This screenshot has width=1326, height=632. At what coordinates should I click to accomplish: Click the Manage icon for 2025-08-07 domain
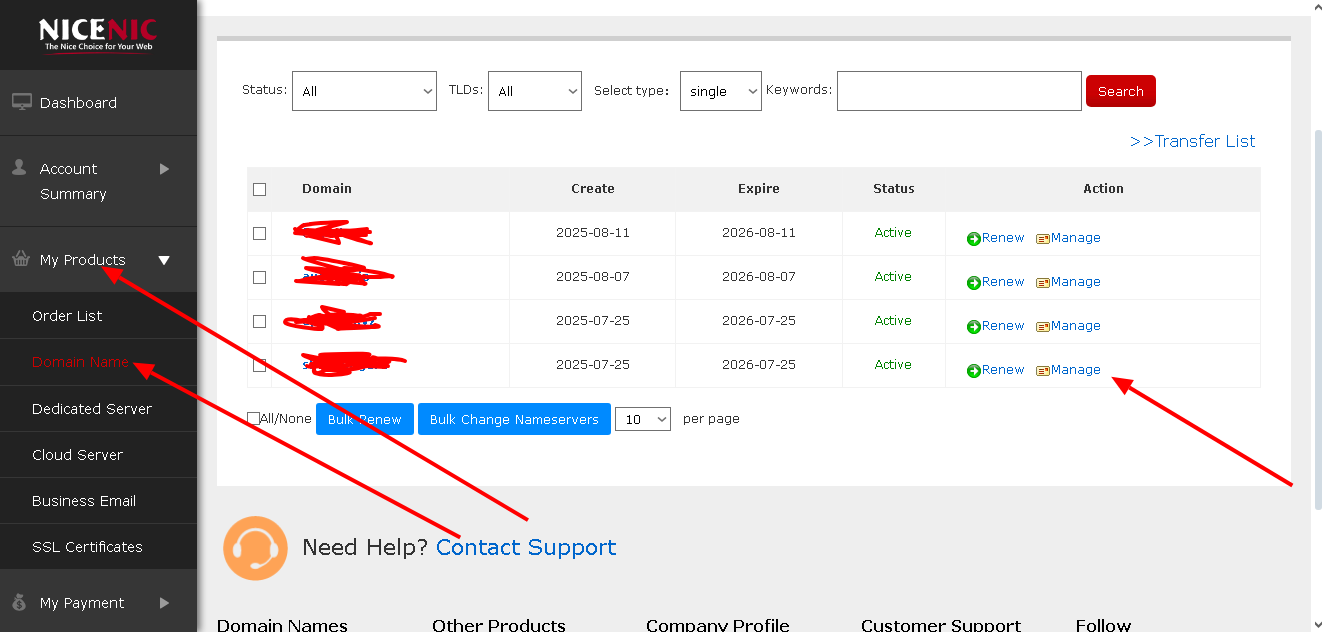(1043, 283)
